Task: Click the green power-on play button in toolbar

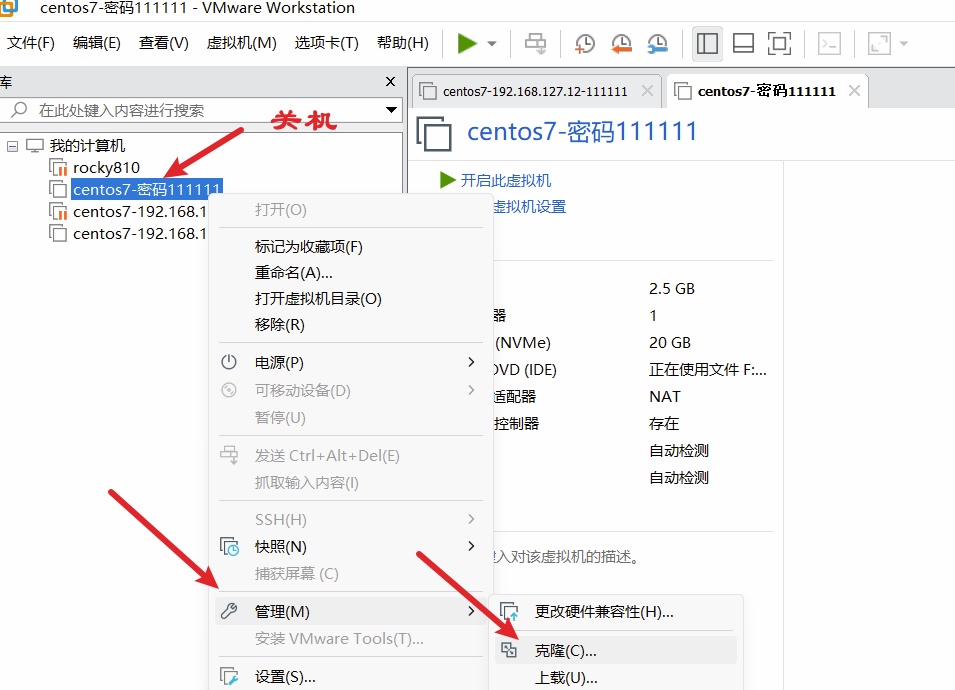Action: tap(467, 43)
